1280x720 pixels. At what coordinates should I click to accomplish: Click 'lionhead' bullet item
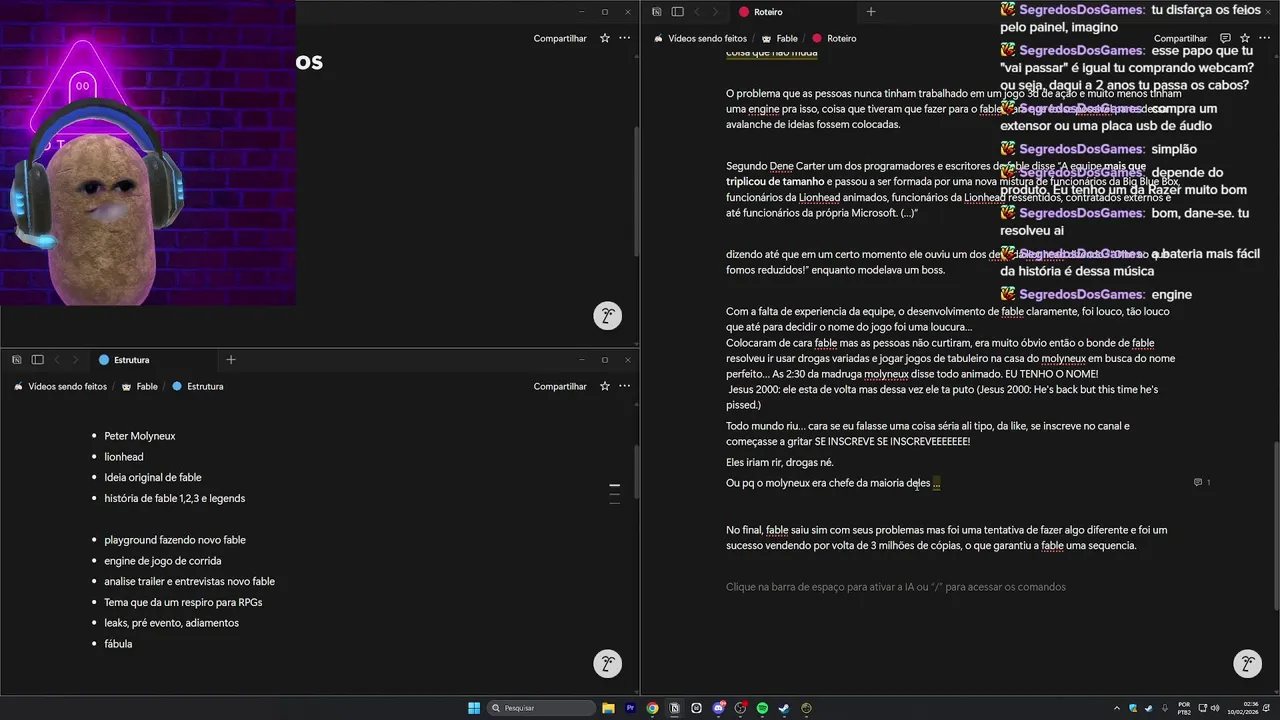coord(124,457)
